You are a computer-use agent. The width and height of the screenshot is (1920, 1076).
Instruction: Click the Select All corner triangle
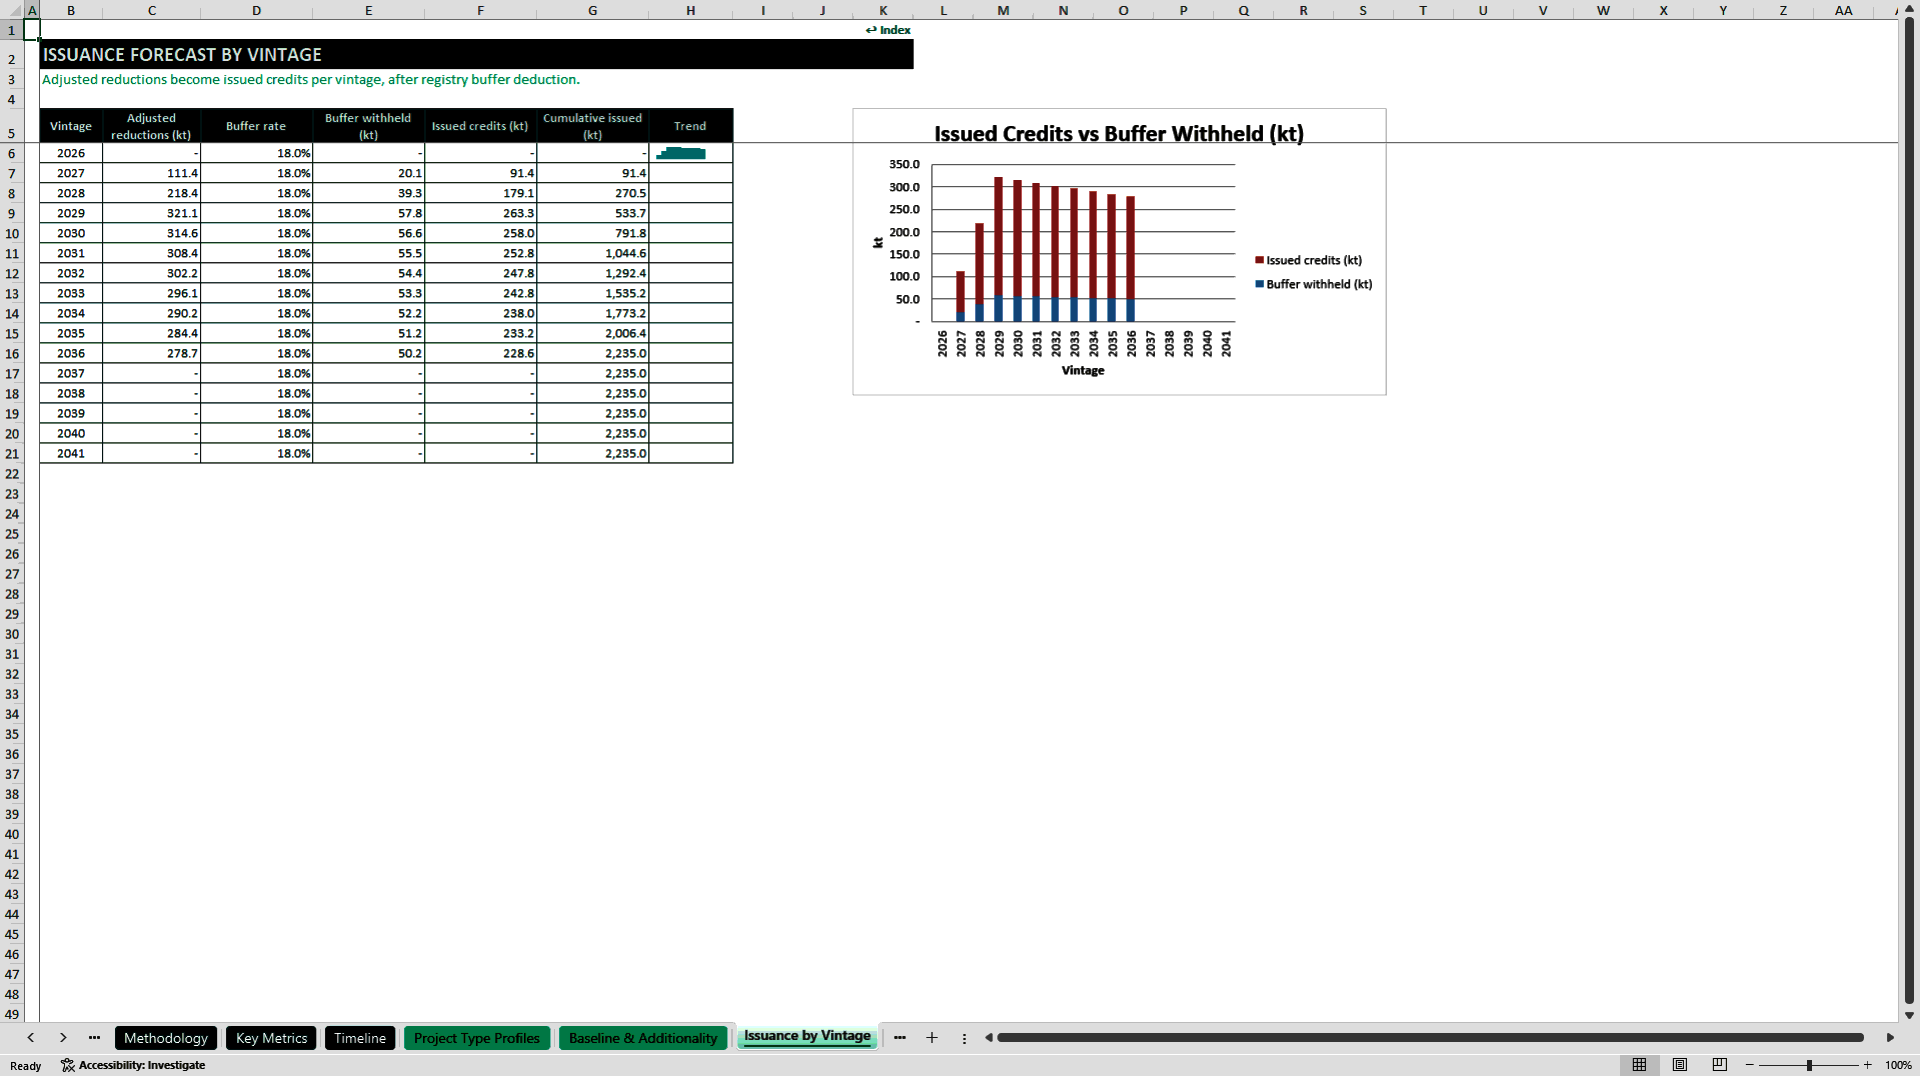click(x=15, y=10)
